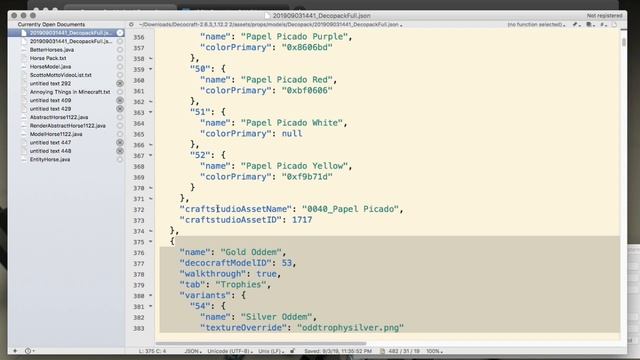Viewport: 640px width, 360px height.
Task: Click the null colorPrimary value
Action: tap(292, 133)
